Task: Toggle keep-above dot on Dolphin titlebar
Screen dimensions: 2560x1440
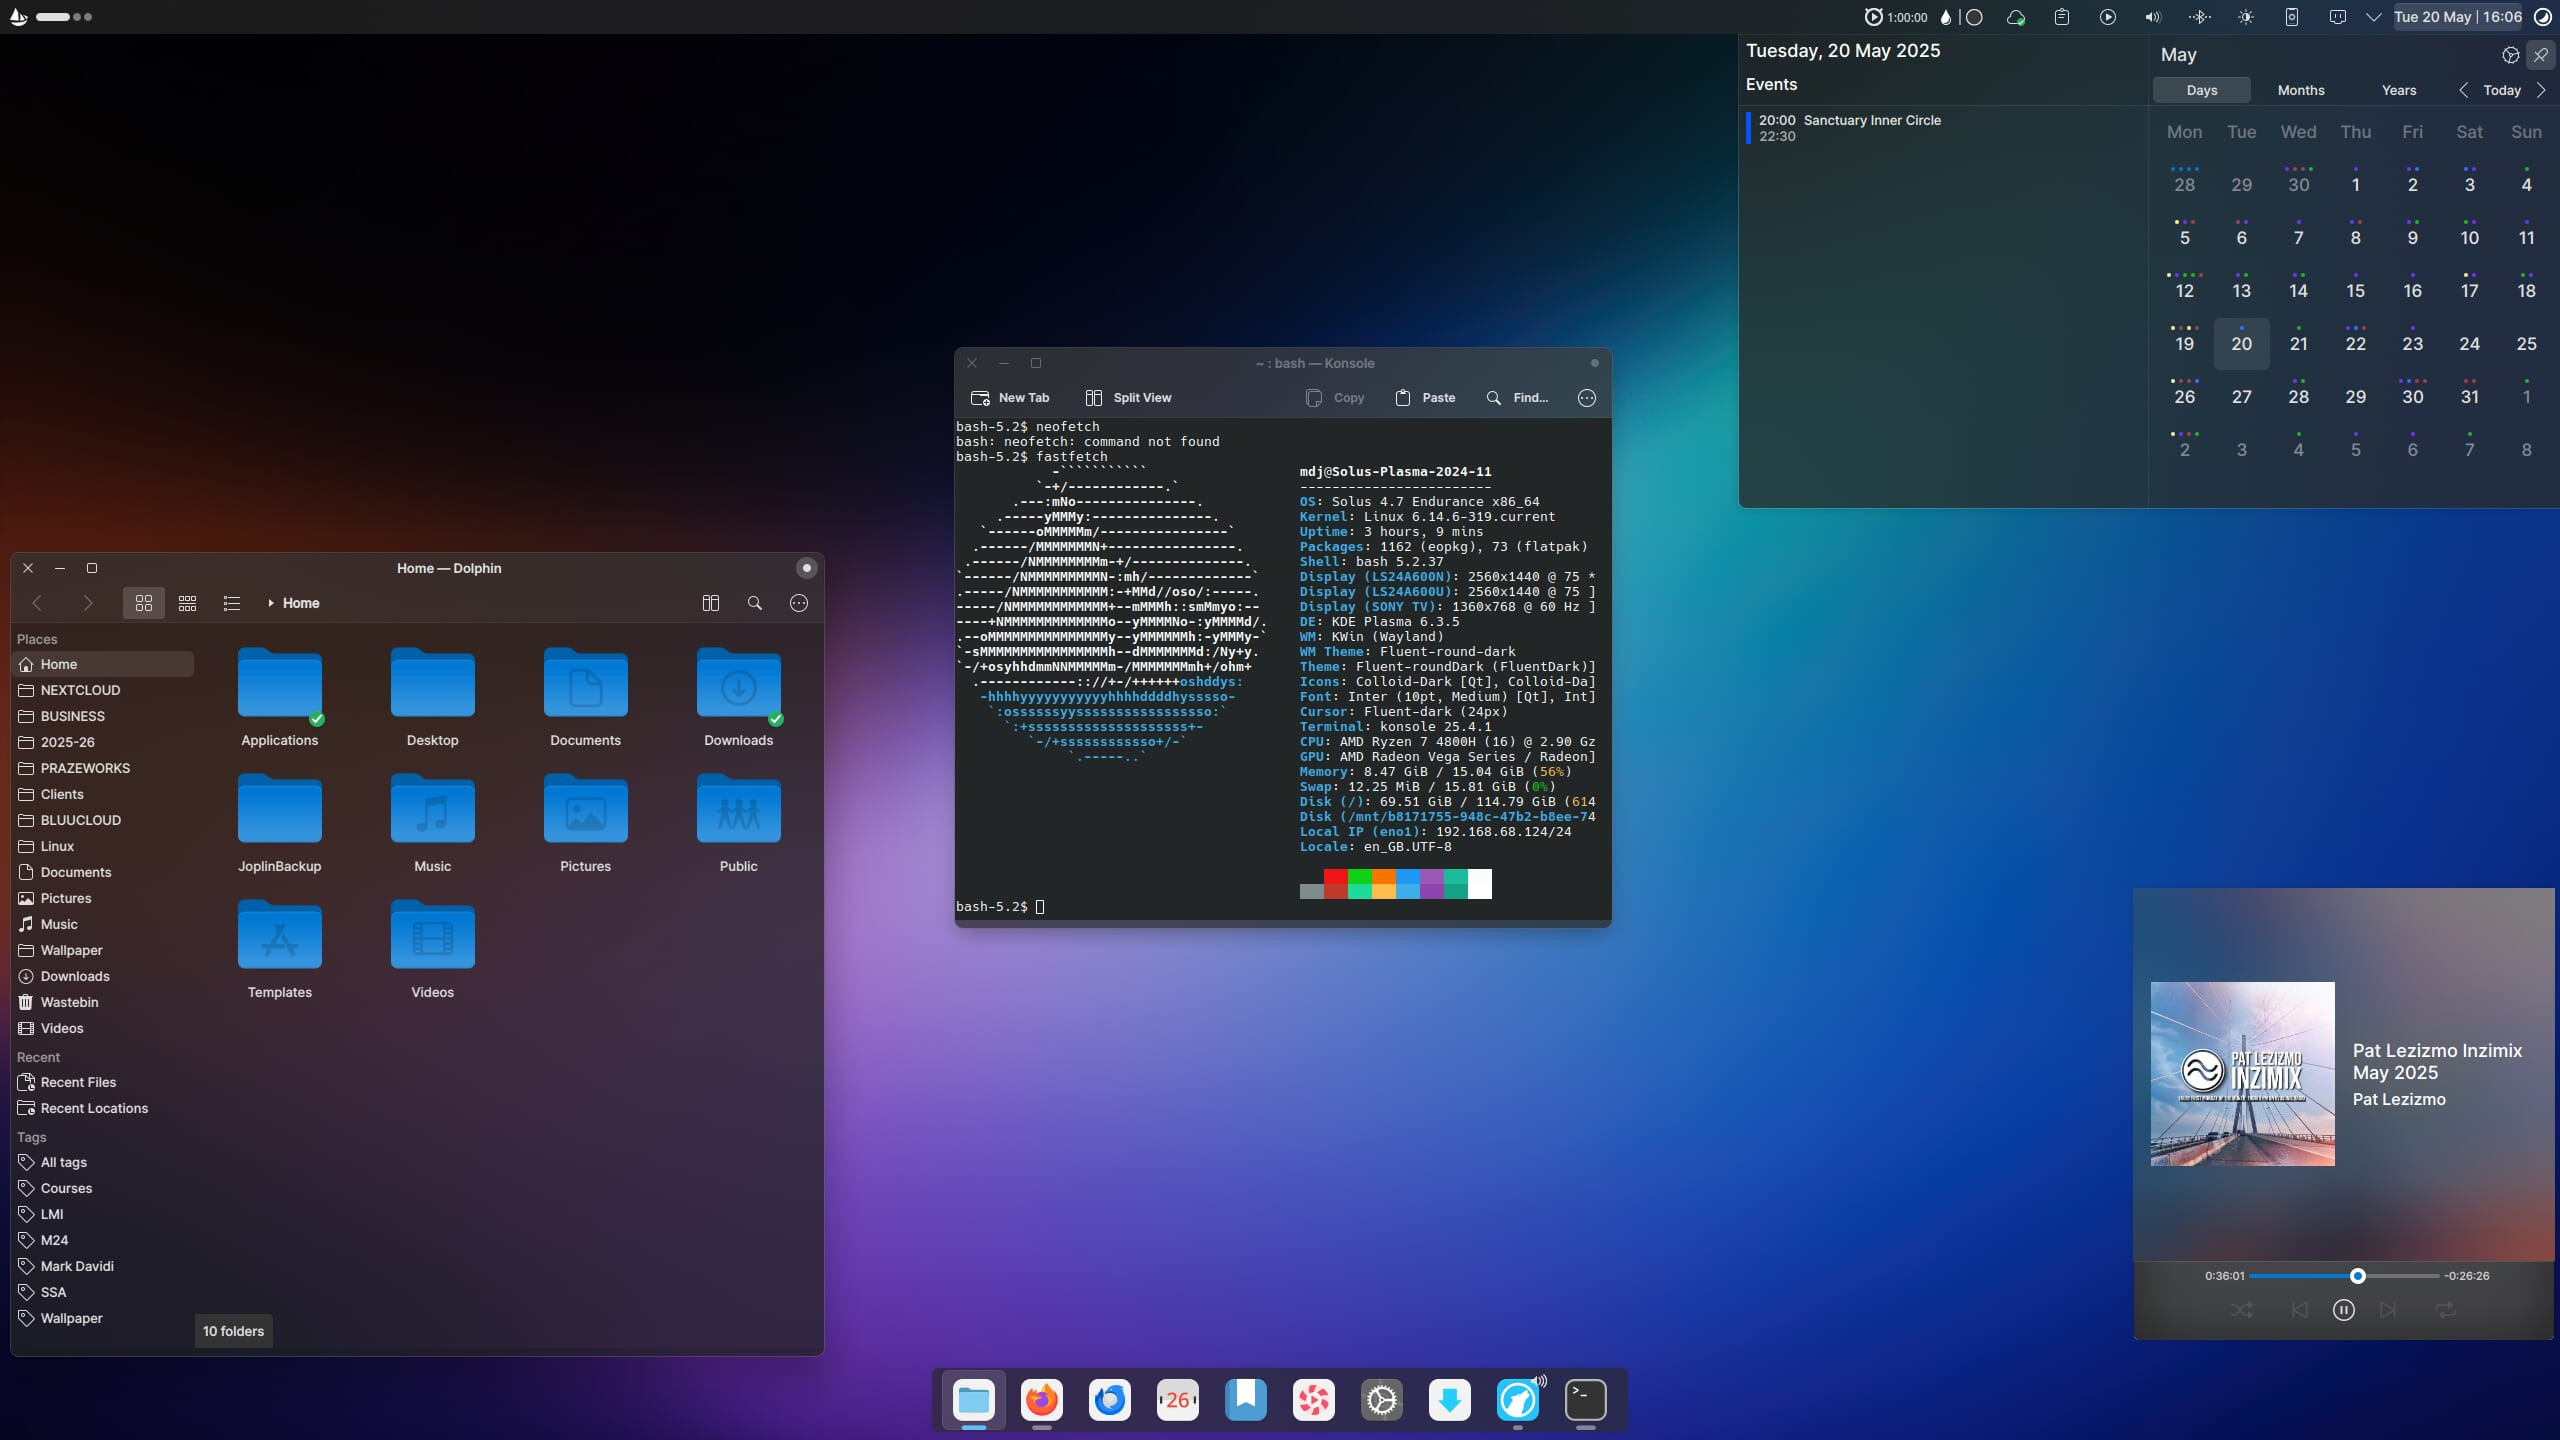Action: pos(807,568)
